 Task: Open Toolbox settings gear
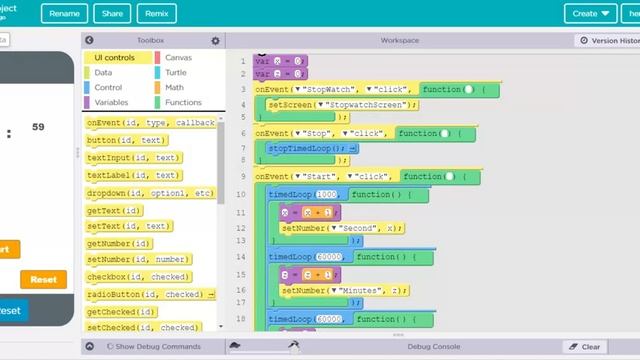(x=215, y=40)
